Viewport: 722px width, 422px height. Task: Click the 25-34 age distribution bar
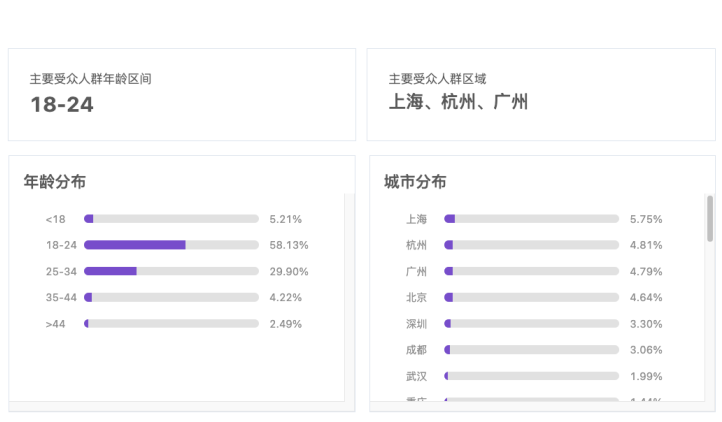(x=171, y=271)
